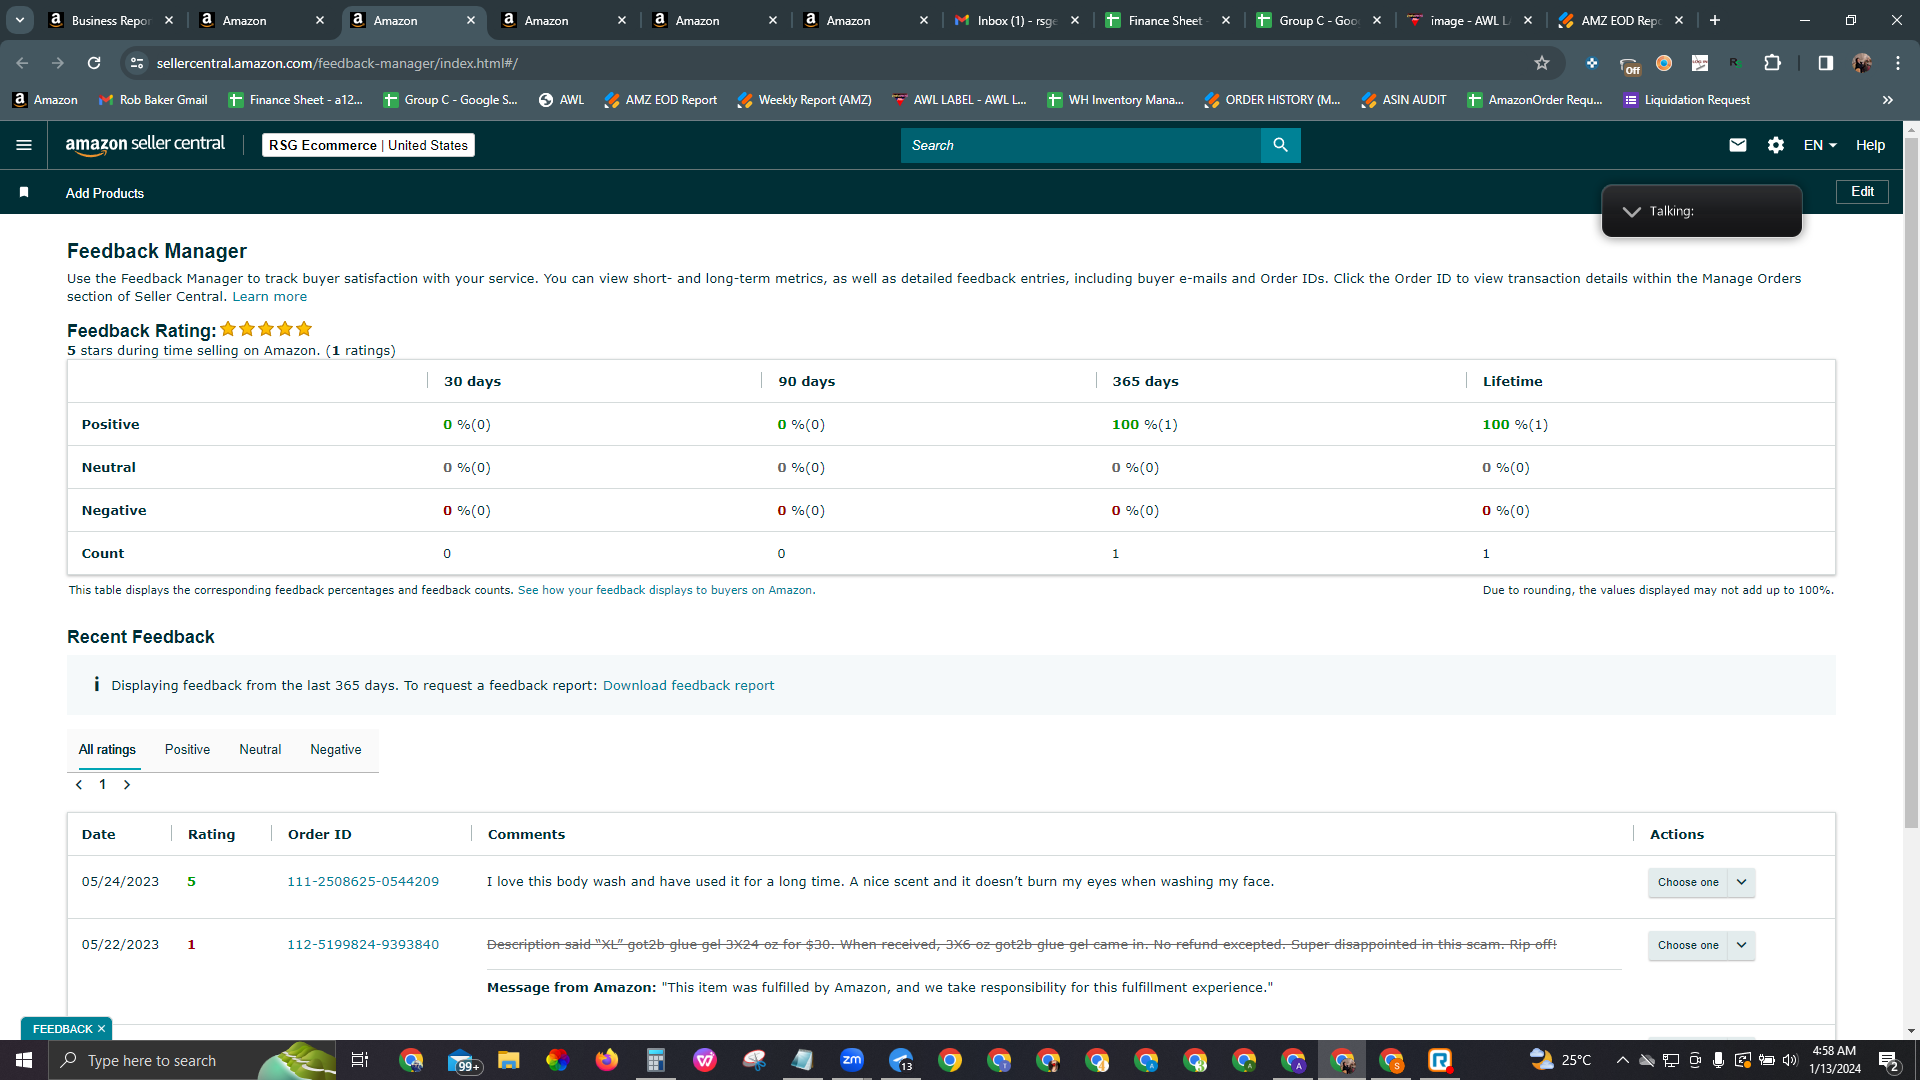Image resolution: width=1920 pixels, height=1080 pixels.
Task: Open the weather widget showing 25°C
Action: coord(1561,1060)
